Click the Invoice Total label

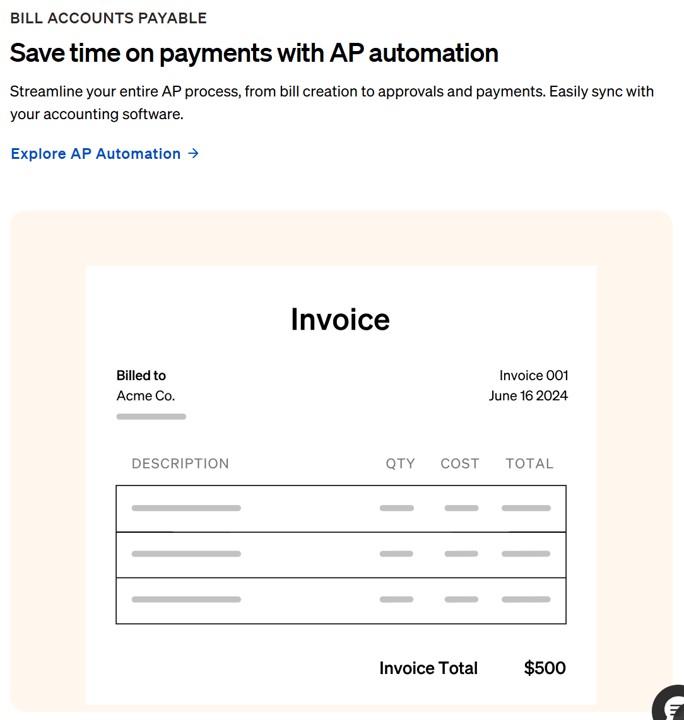coord(428,668)
